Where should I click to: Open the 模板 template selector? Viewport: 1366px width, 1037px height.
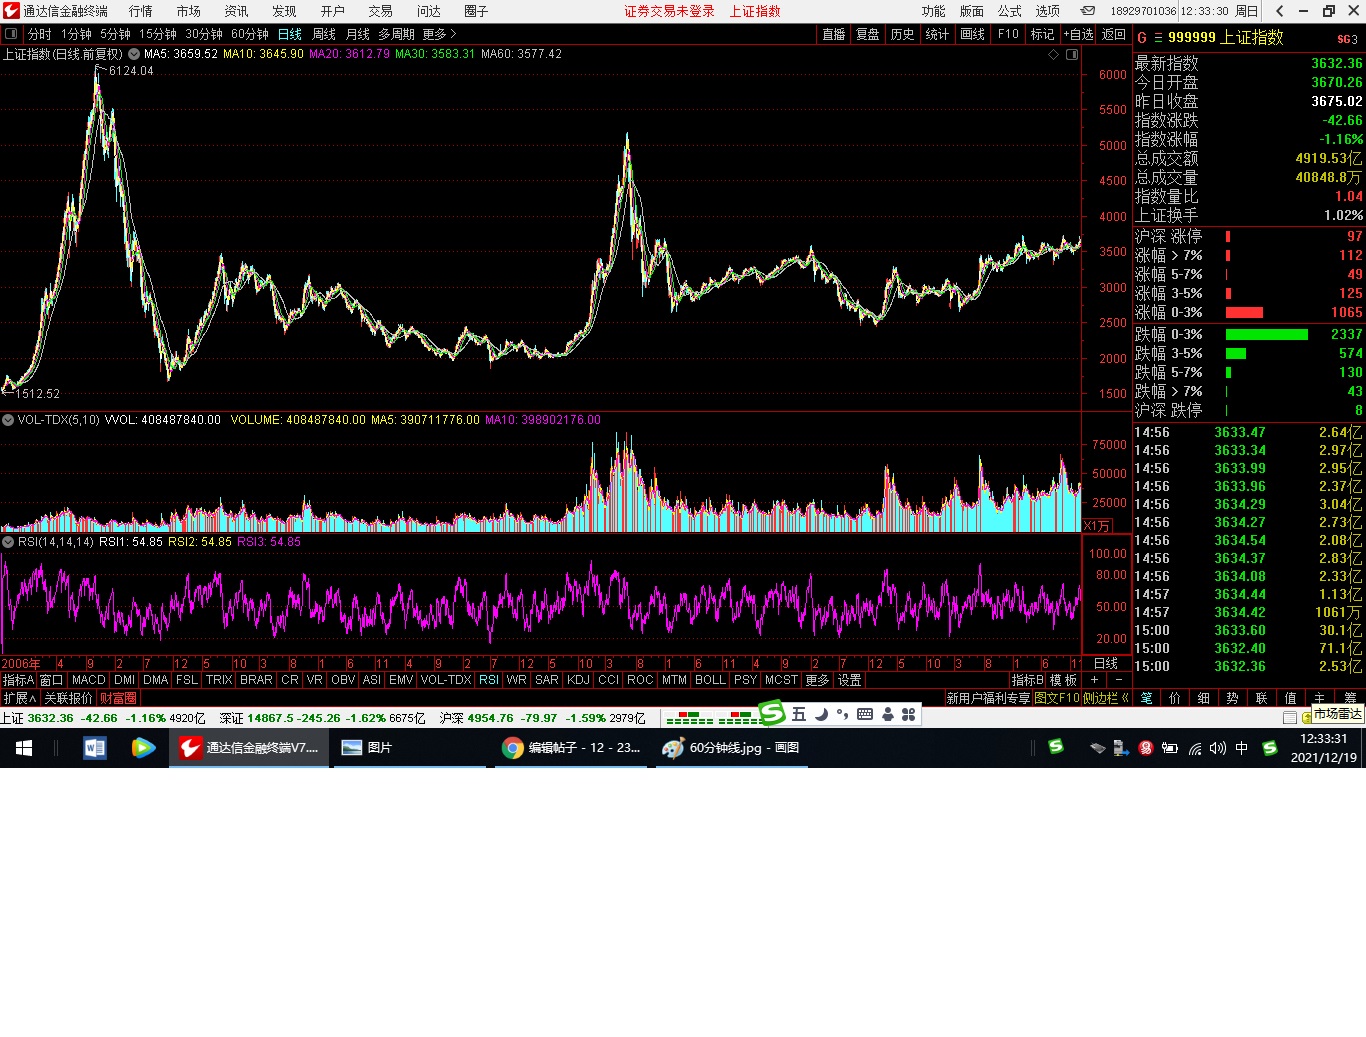[1064, 680]
